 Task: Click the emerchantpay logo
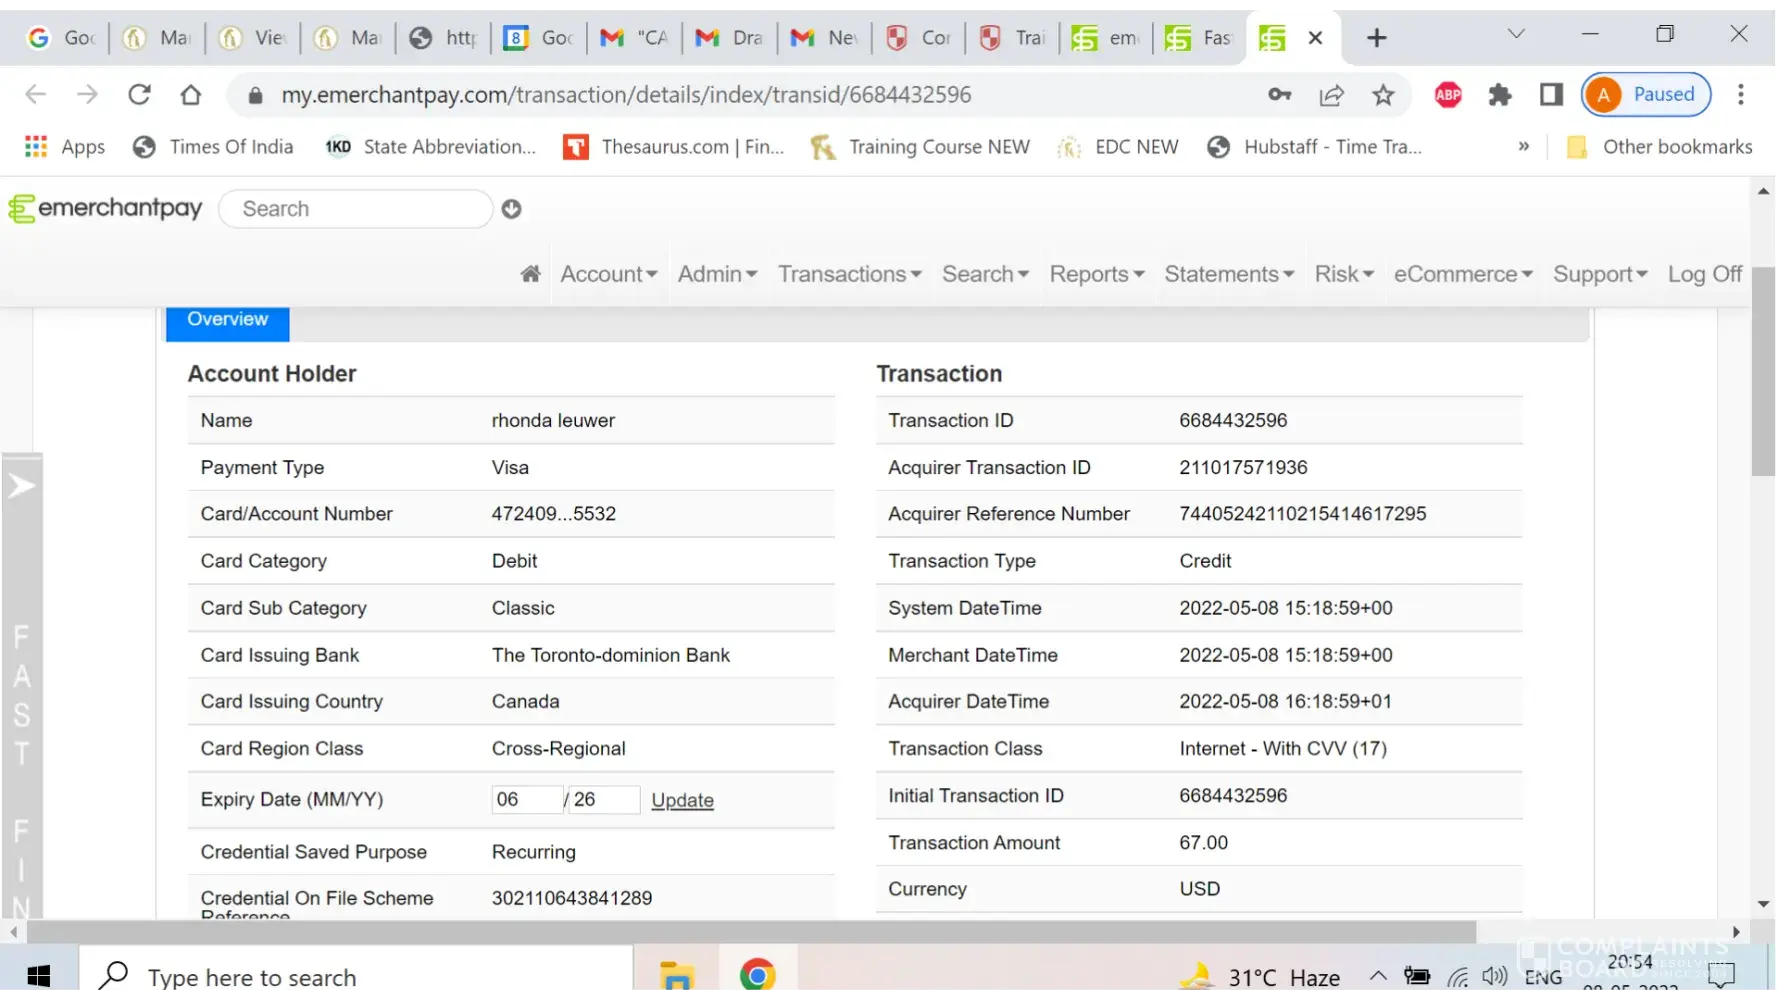106,208
